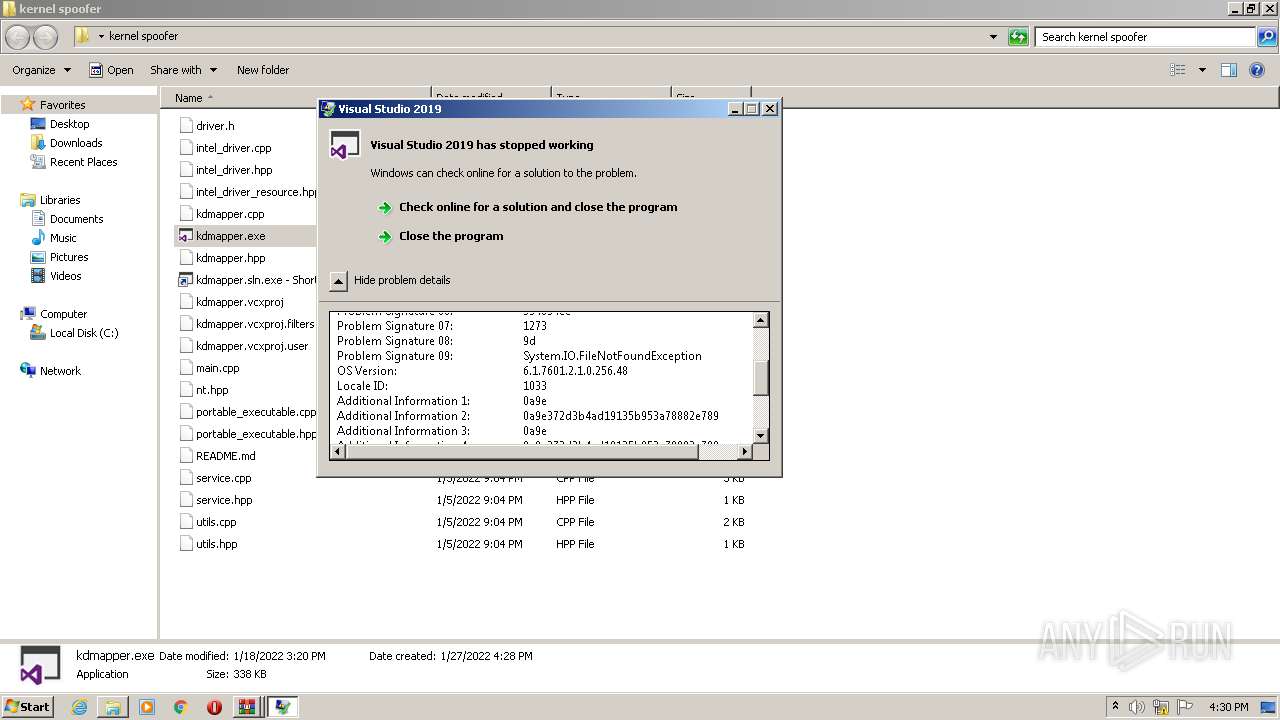Toggle the preview pane
This screenshot has height=720, width=1280.
(x=1229, y=70)
